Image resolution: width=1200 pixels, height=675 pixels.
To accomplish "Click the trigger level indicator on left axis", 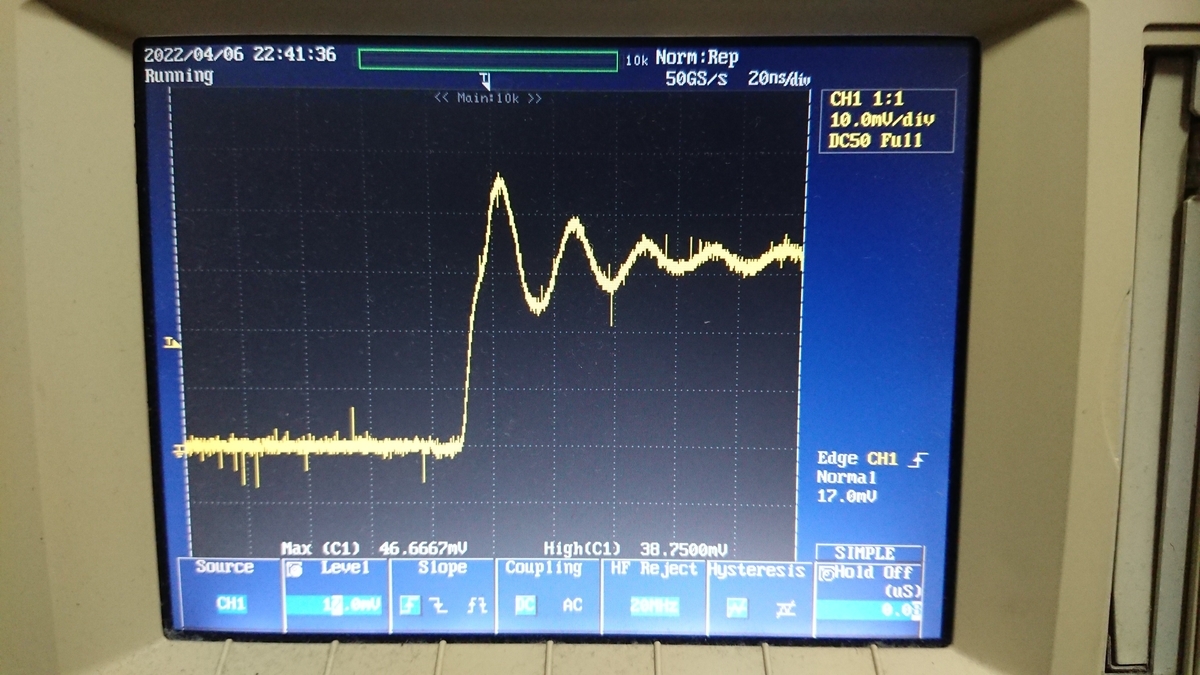I will pyautogui.click(x=172, y=342).
